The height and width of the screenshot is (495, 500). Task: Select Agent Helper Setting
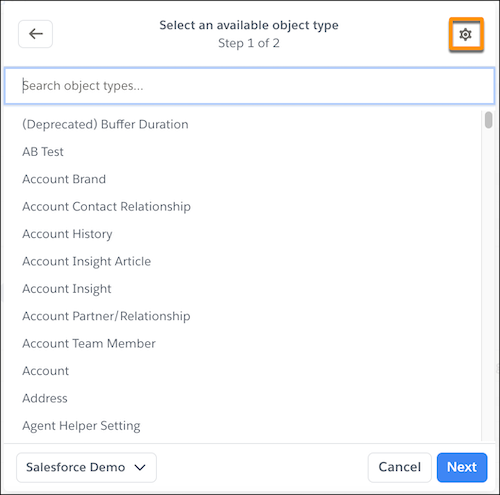[81, 426]
